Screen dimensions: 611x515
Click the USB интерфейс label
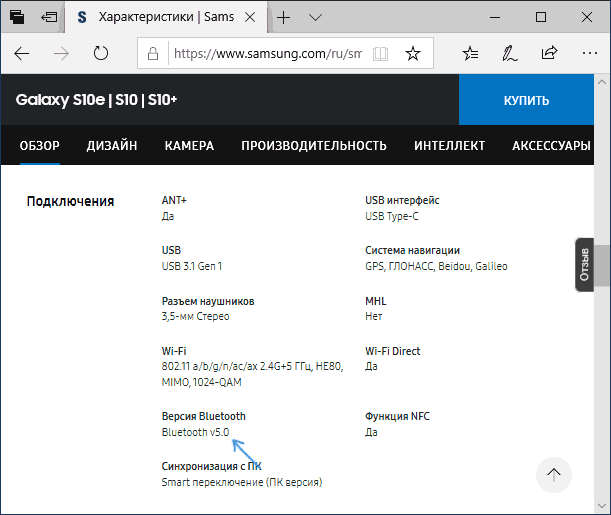402,200
